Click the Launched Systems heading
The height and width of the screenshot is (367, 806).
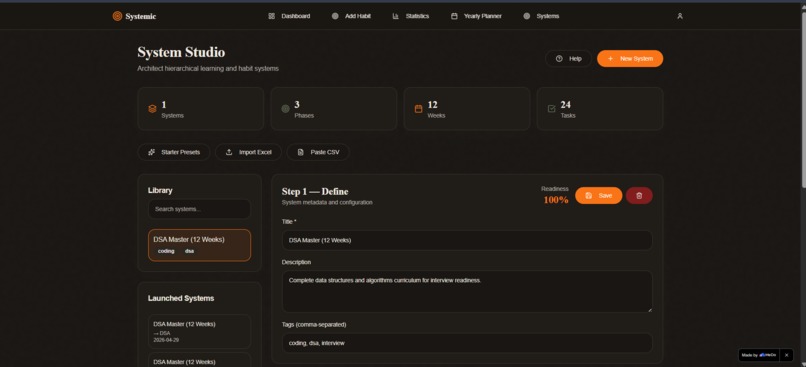[181, 298]
